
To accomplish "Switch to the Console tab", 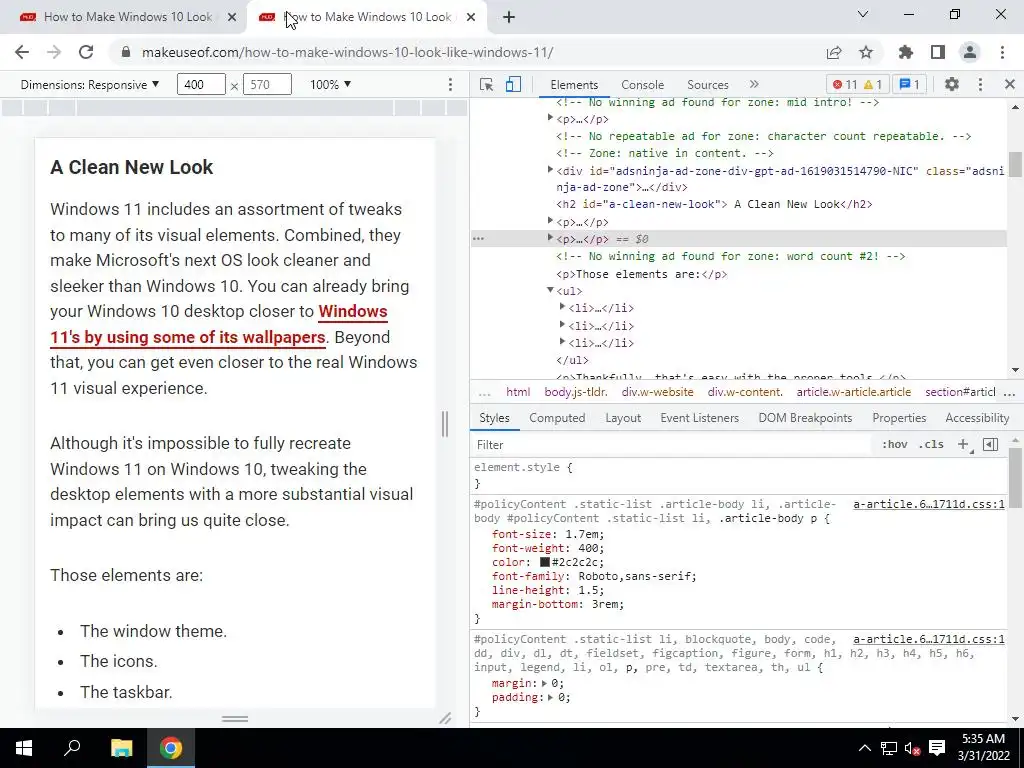I will pyautogui.click(x=643, y=84).
